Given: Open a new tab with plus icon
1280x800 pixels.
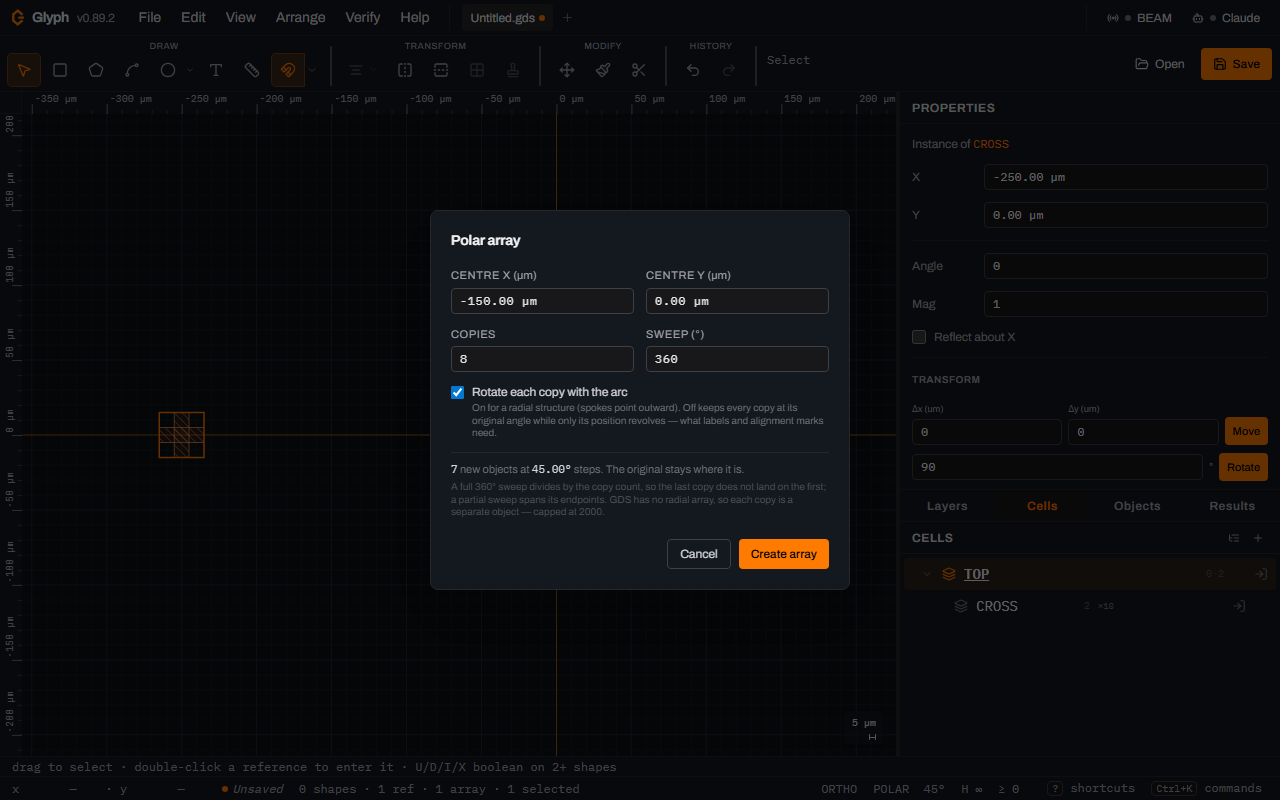Looking at the screenshot, I should click(568, 18).
